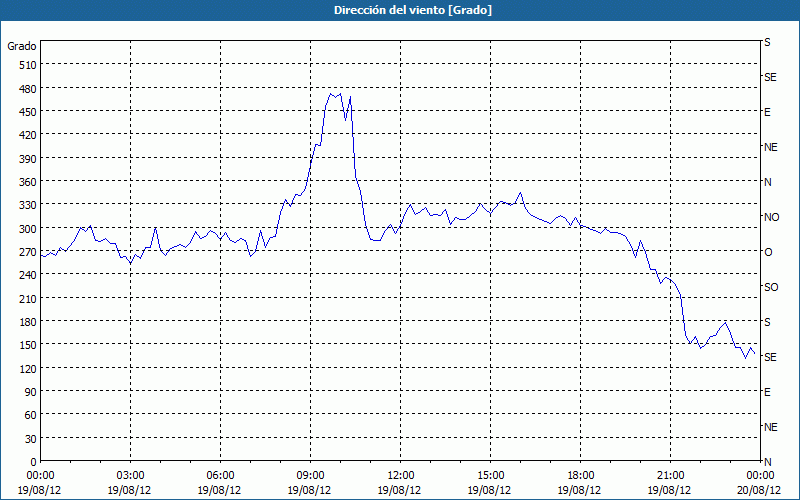Select the 210 y-axis value

tap(28, 298)
